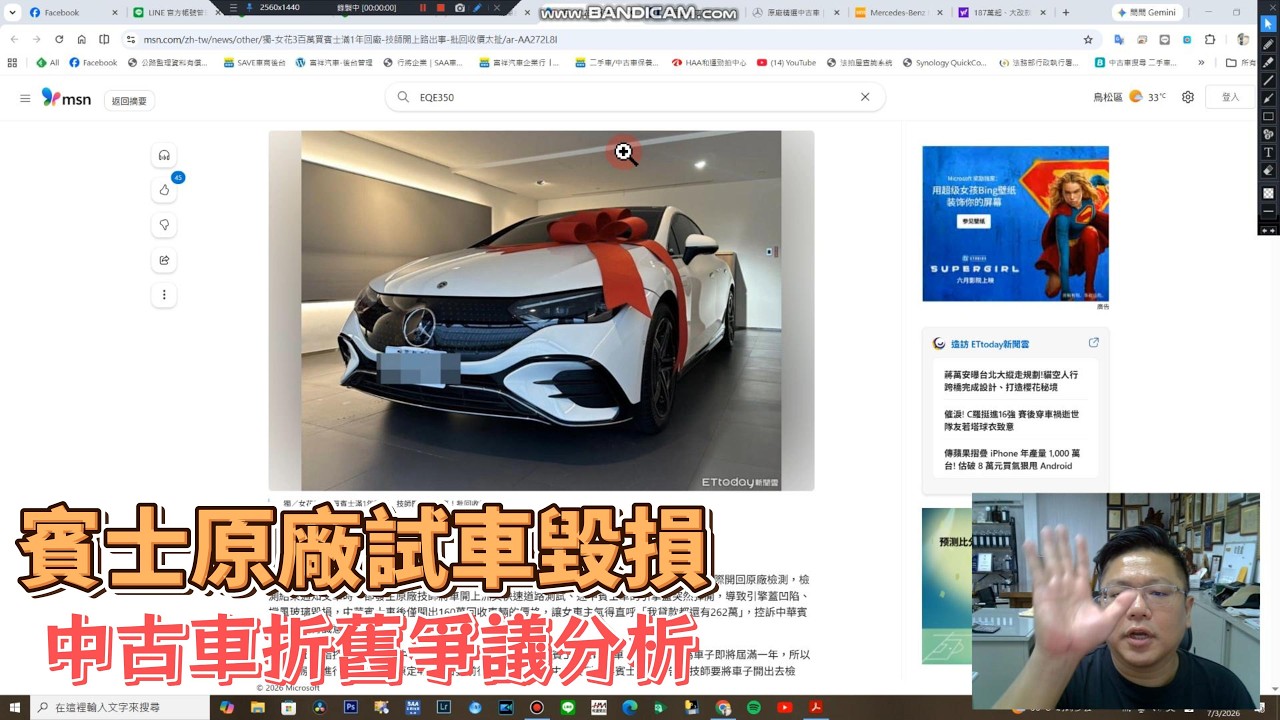Zoom the Mercedes EQE article photo
The width and height of the screenshot is (1280, 720).
541,310
